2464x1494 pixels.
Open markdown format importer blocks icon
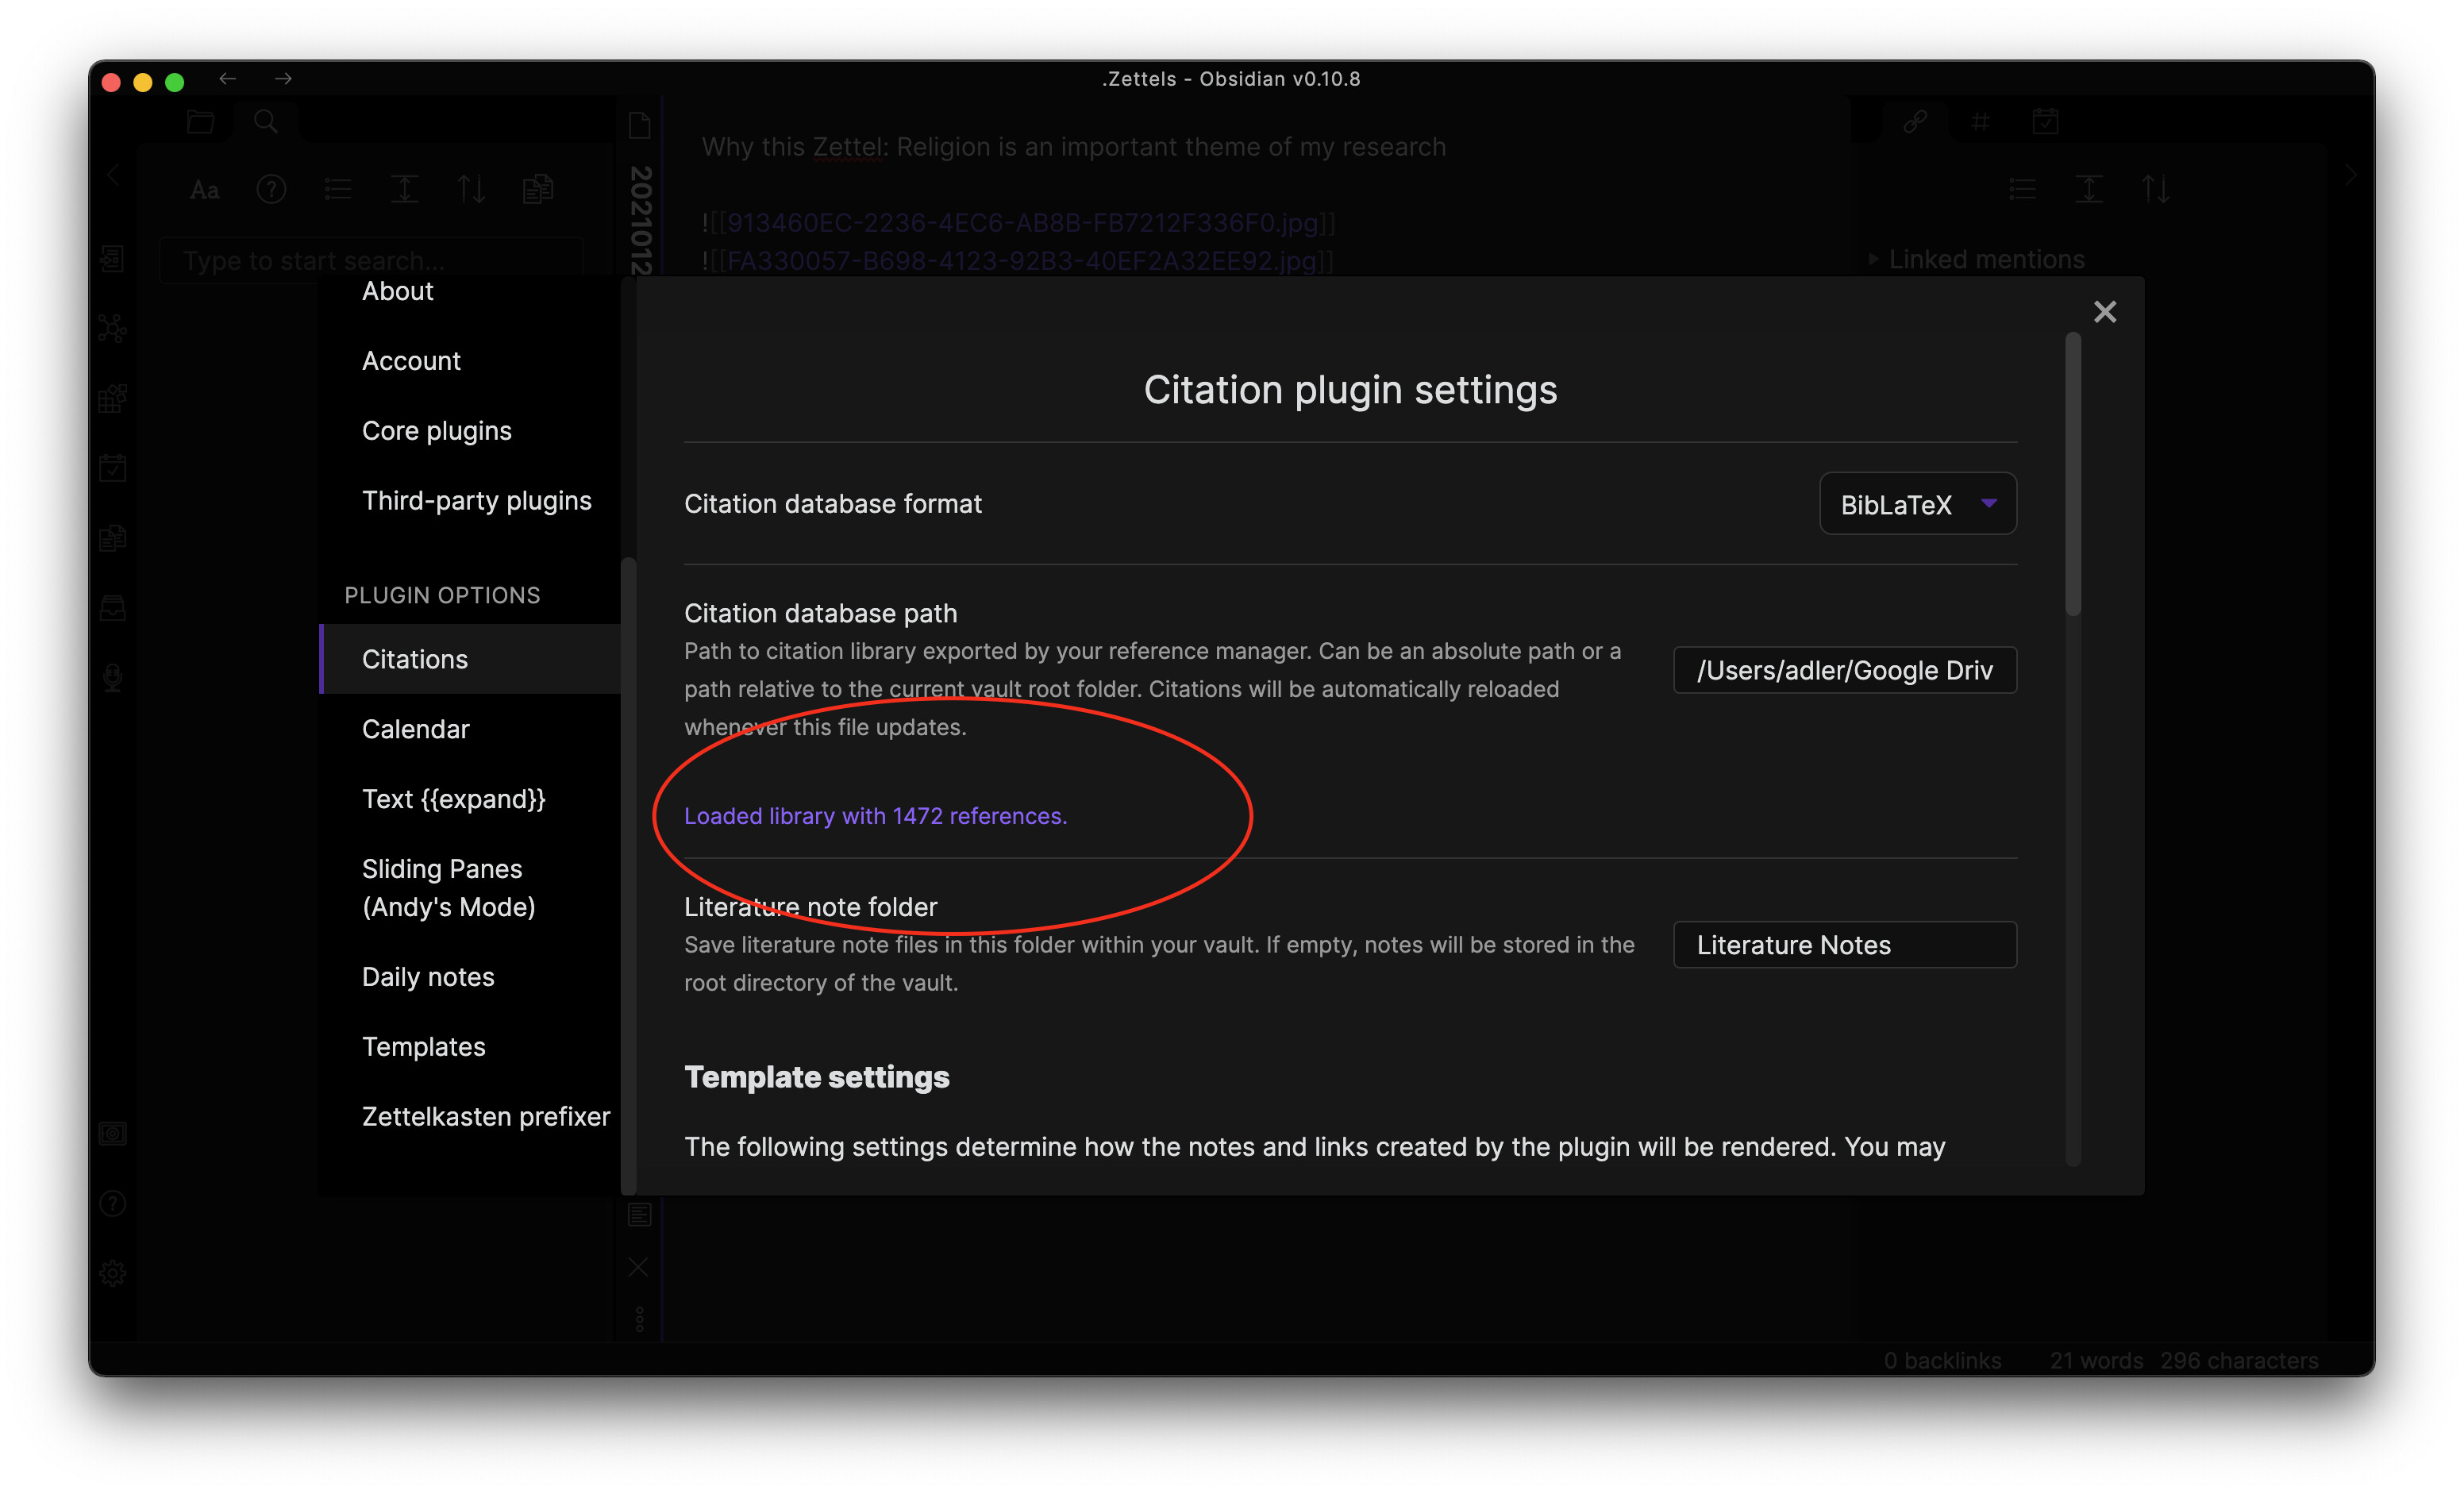tap(112, 398)
